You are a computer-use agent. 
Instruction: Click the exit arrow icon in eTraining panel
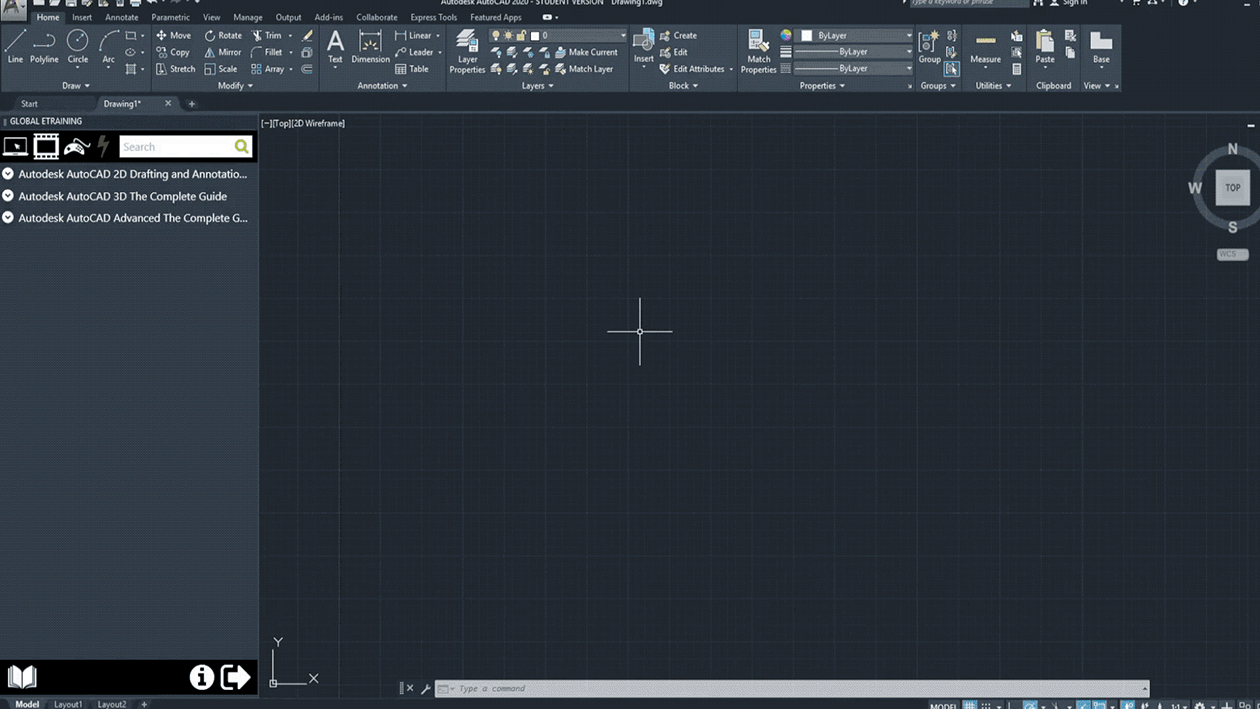(235, 678)
